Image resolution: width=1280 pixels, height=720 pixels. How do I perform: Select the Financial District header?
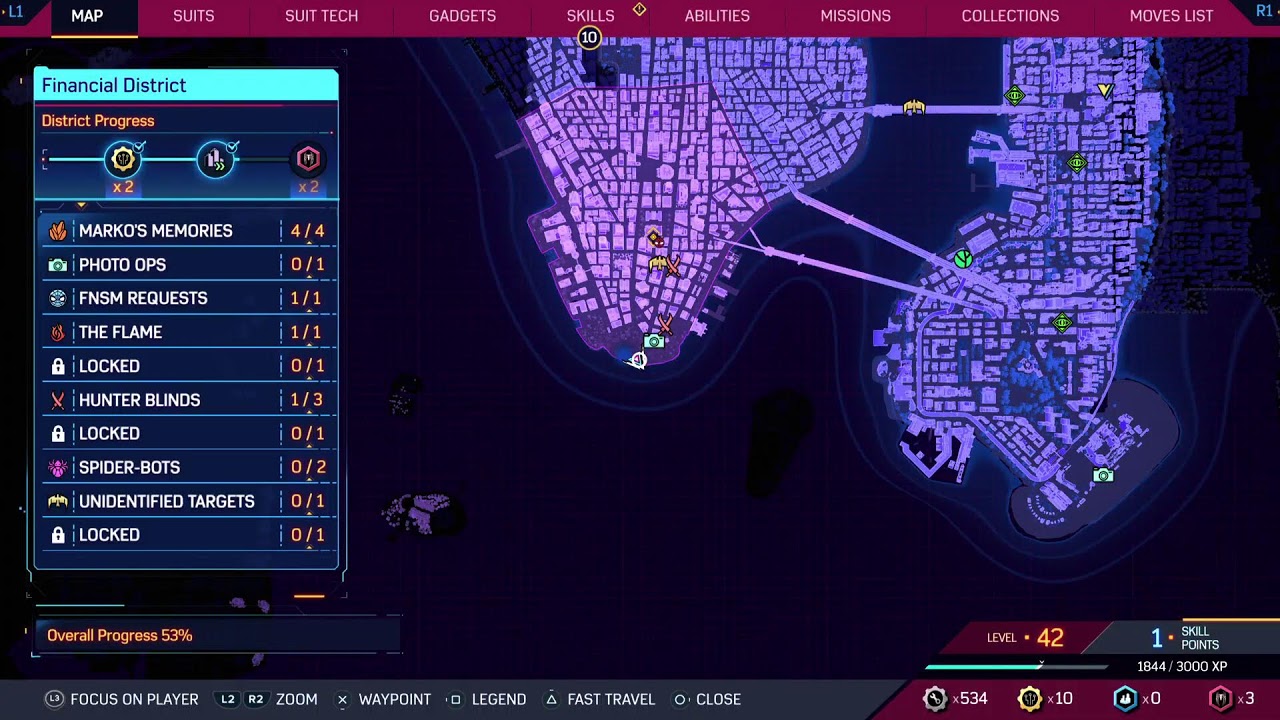pos(186,85)
